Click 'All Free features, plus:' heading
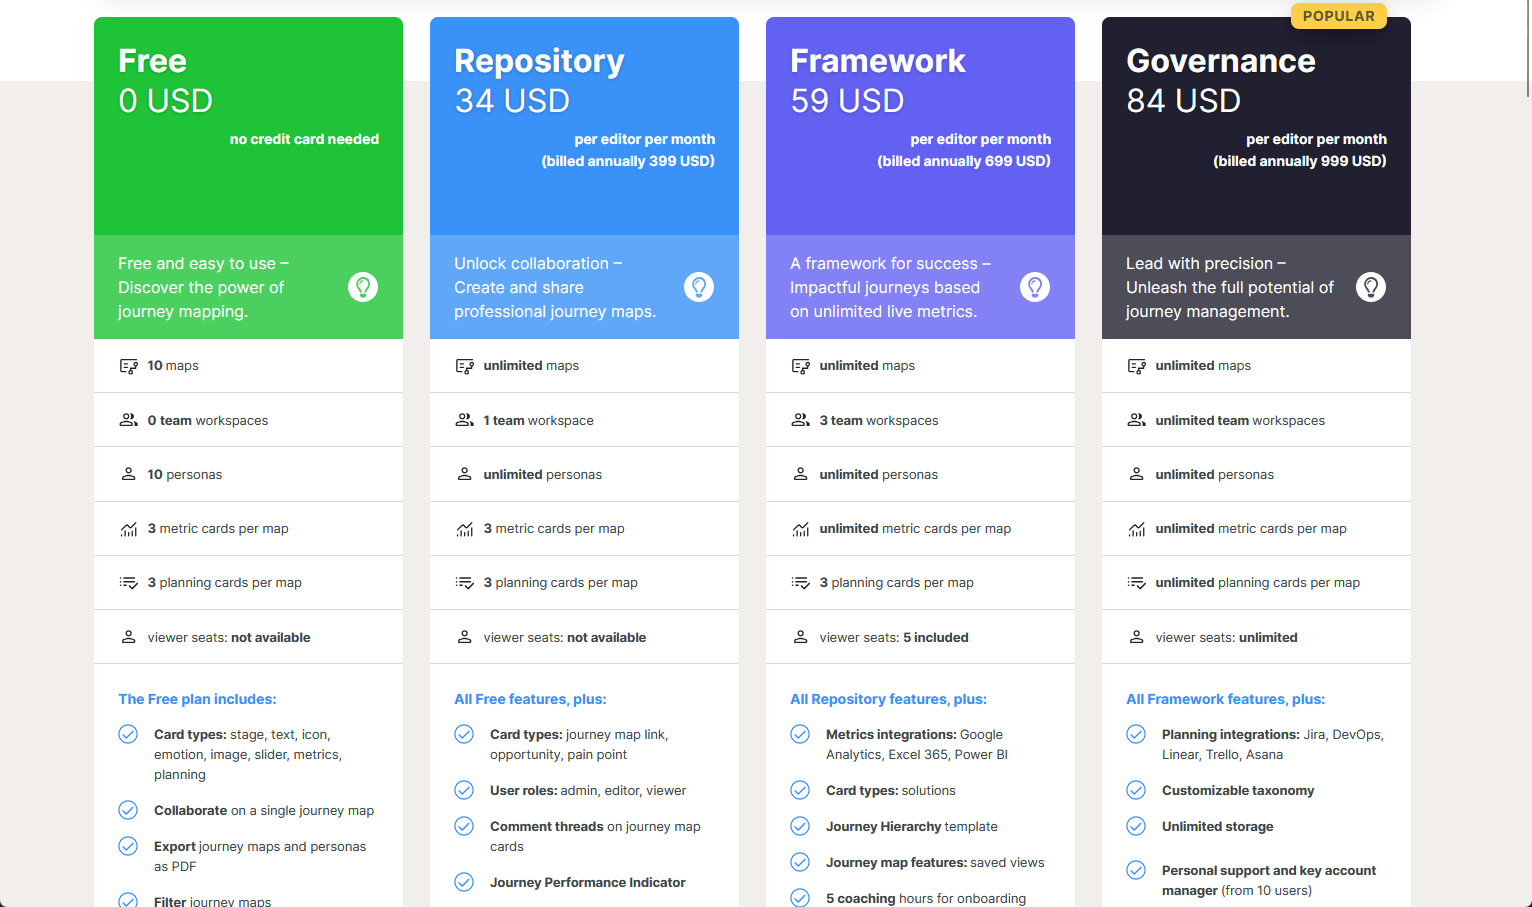 [530, 699]
